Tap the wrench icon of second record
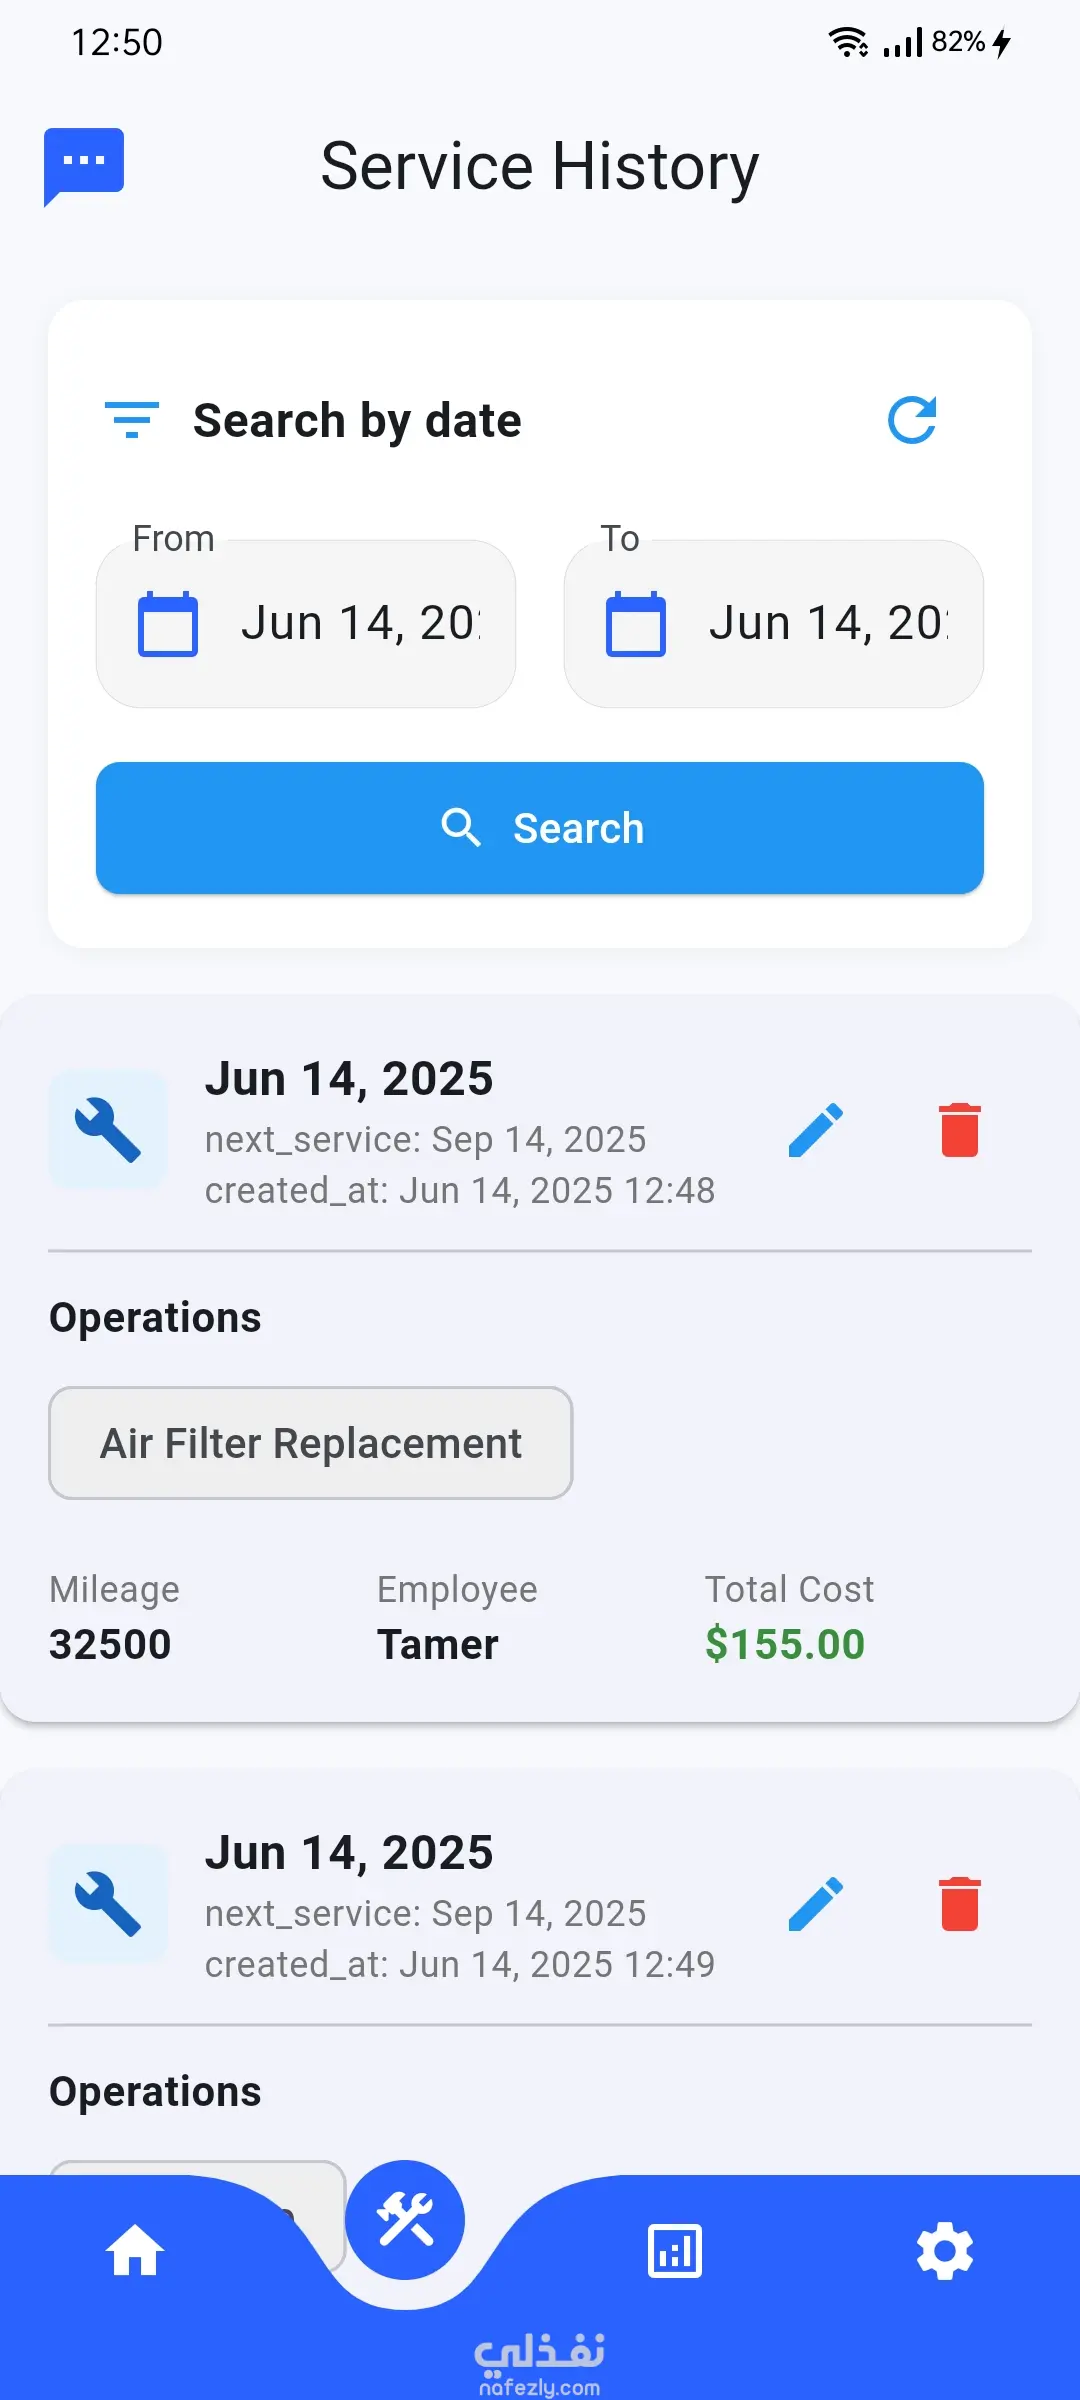The height and width of the screenshot is (2400, 1080). (x=108, y=1904)
